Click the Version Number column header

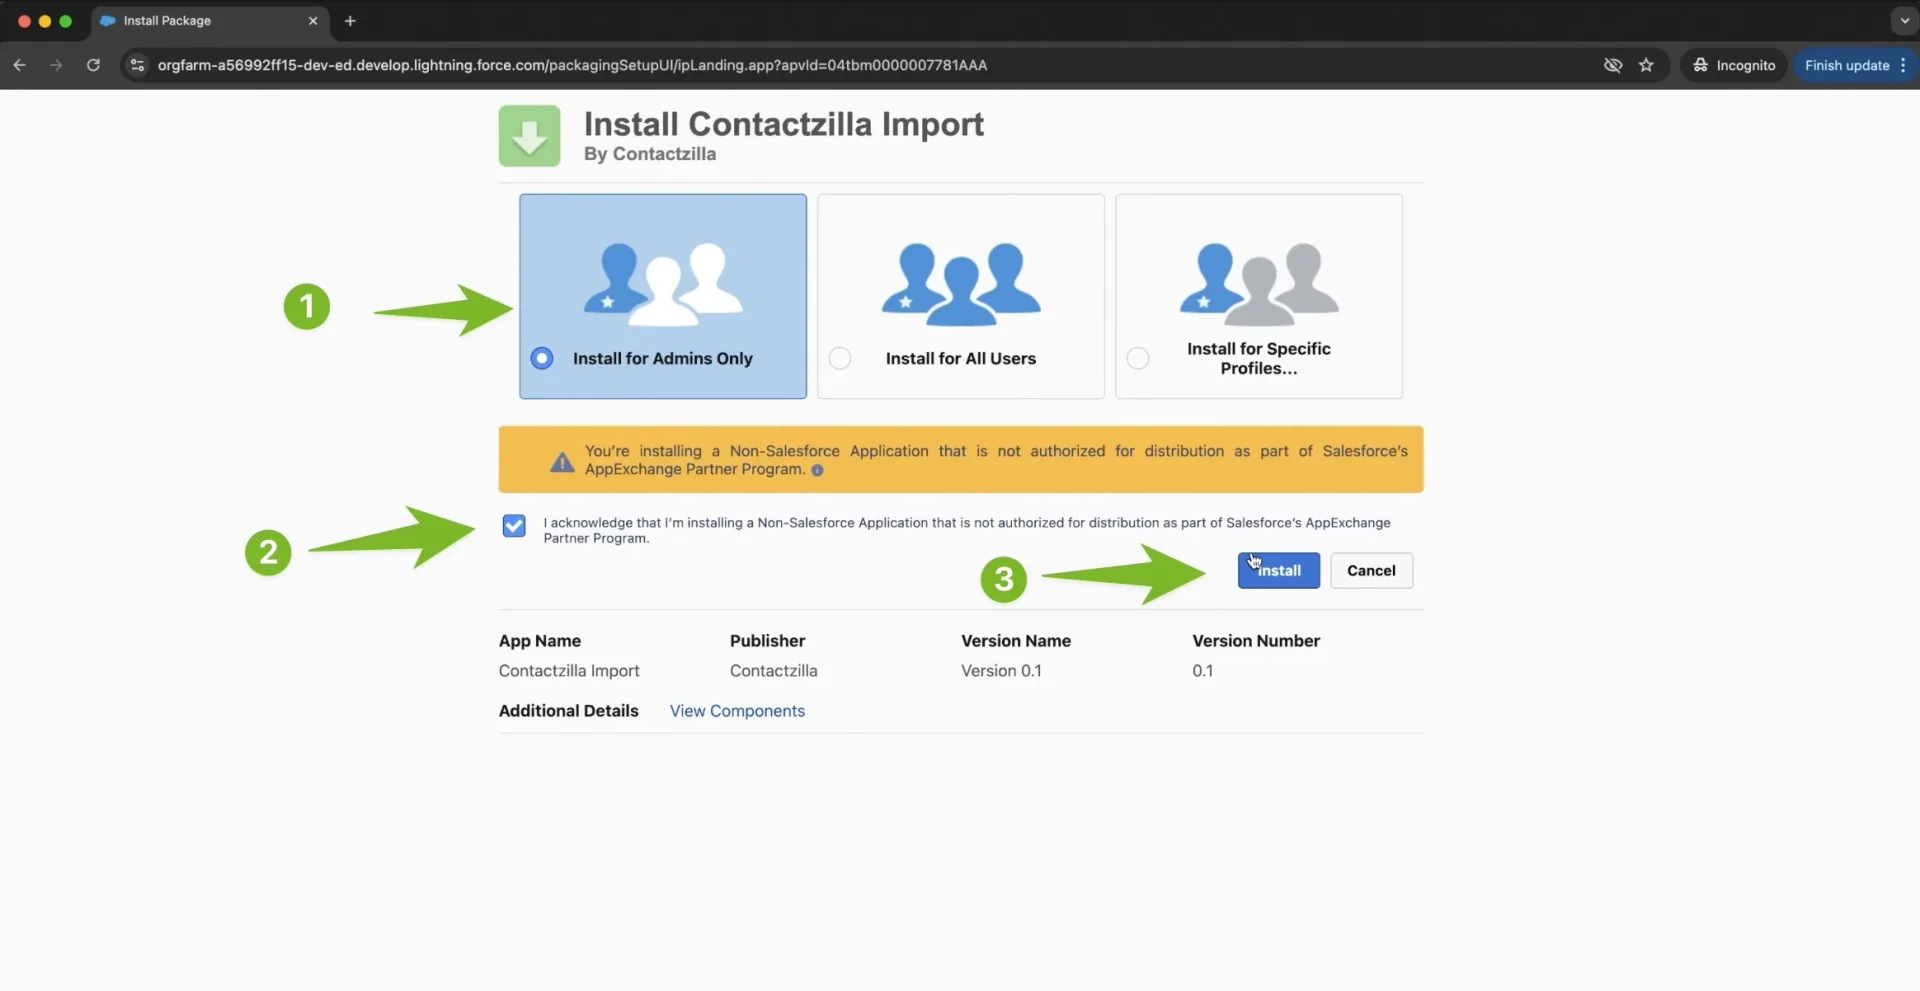[1256, 641]
